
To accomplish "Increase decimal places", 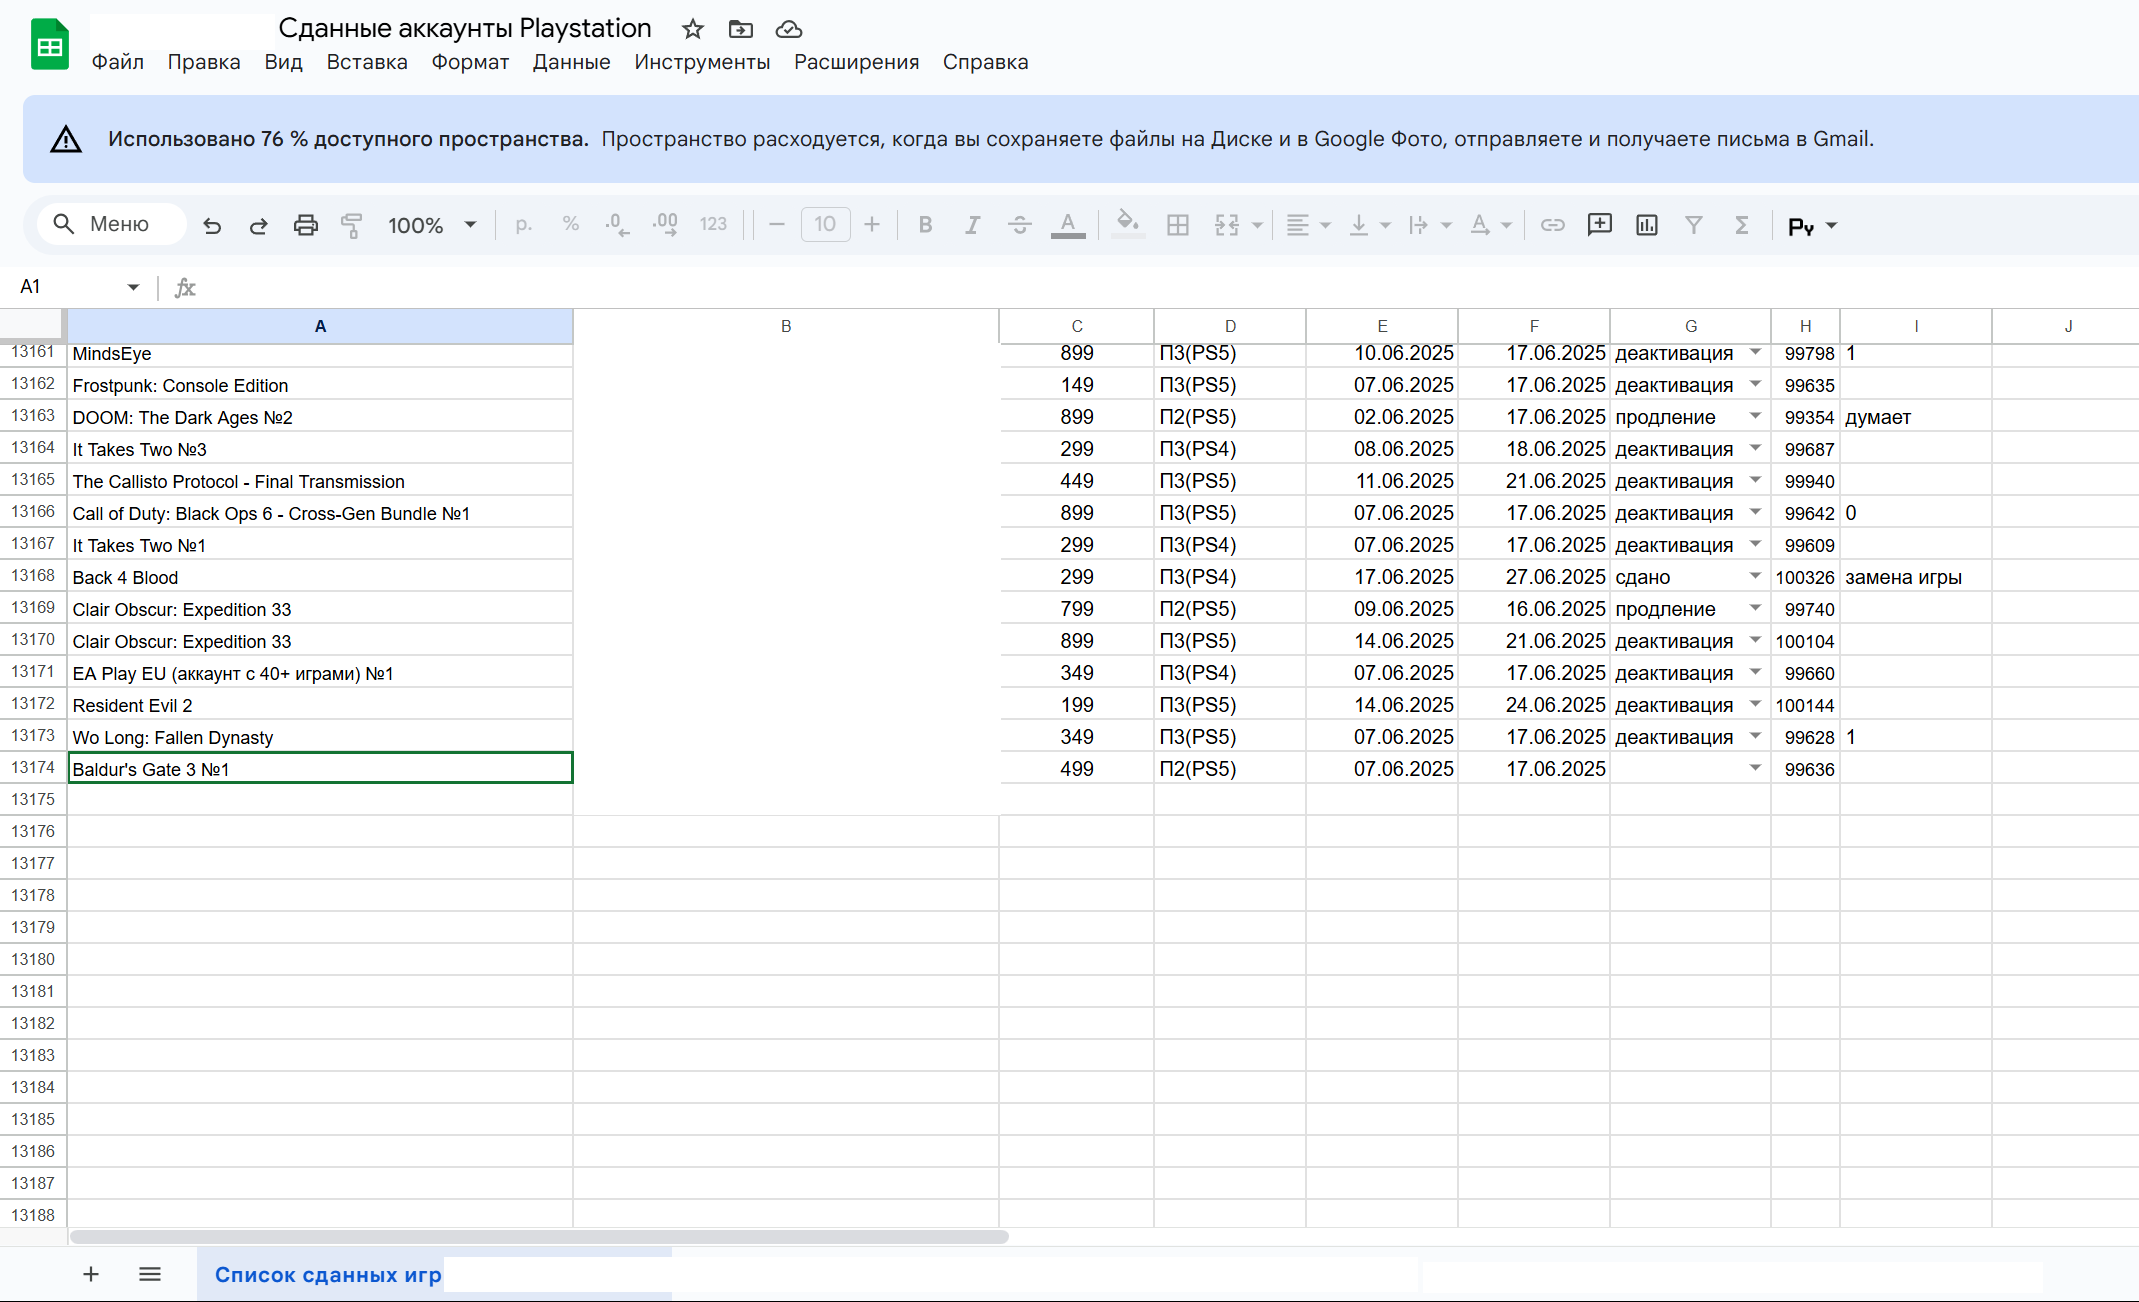I will pyautogui.click(x=665, y=225).
